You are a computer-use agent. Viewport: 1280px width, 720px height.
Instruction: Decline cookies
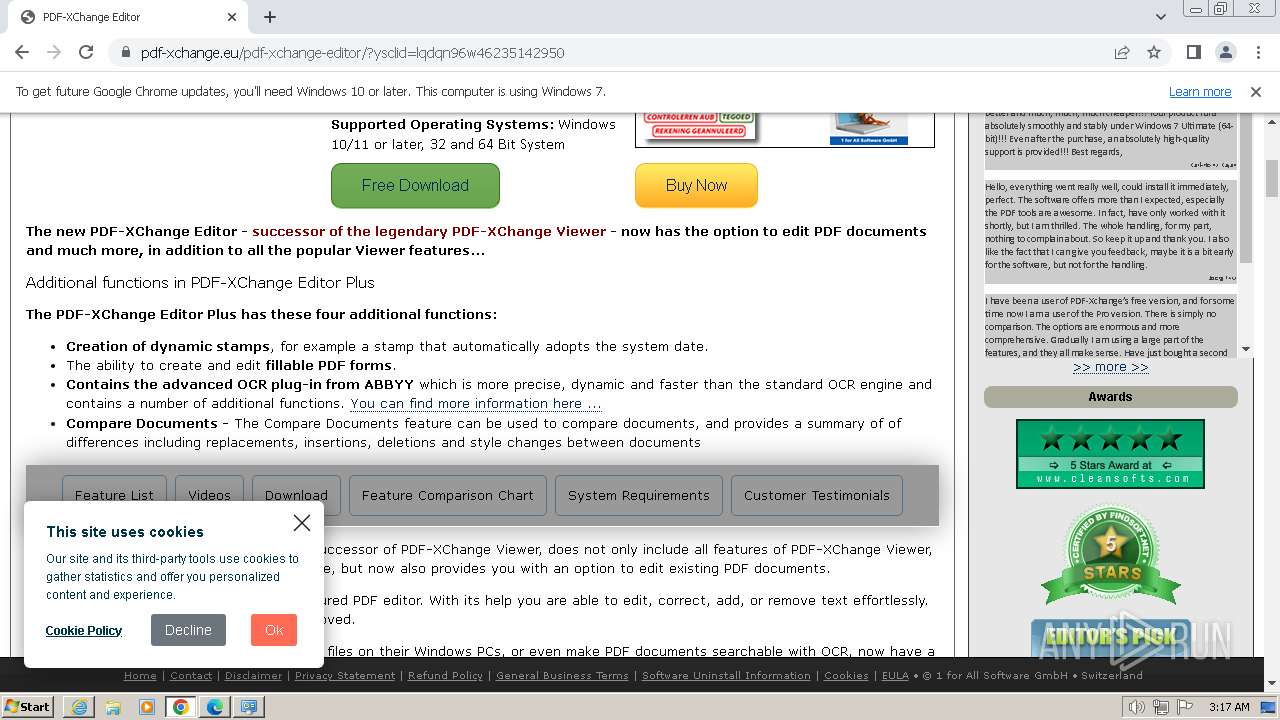click(x=188, y=630)
